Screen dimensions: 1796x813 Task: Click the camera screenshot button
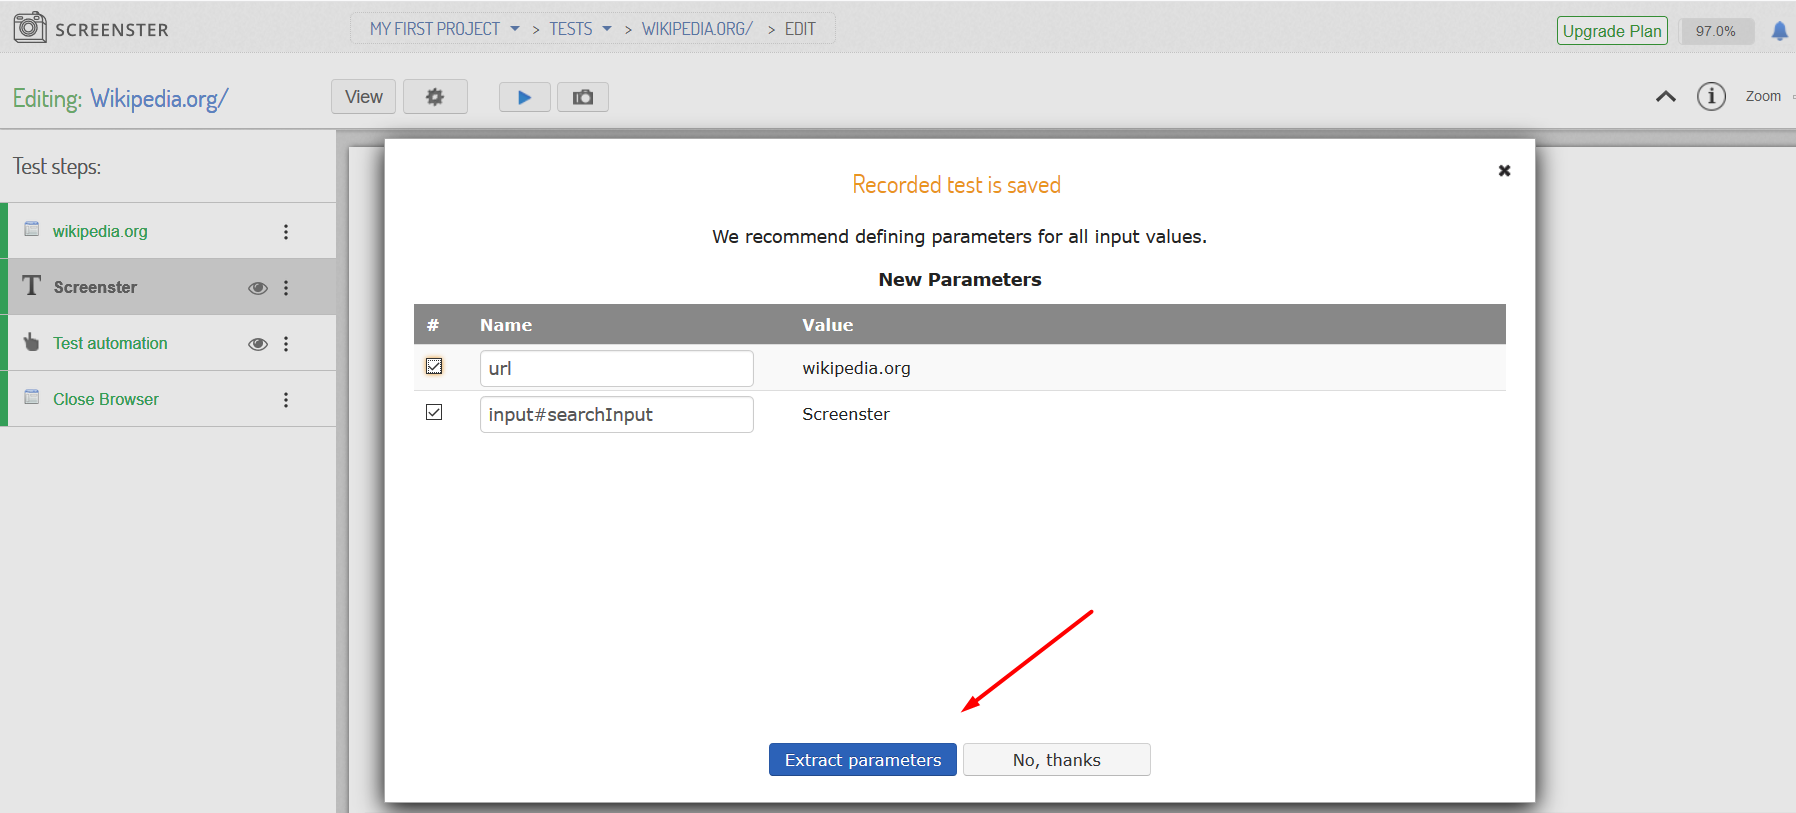coord(583,97)
